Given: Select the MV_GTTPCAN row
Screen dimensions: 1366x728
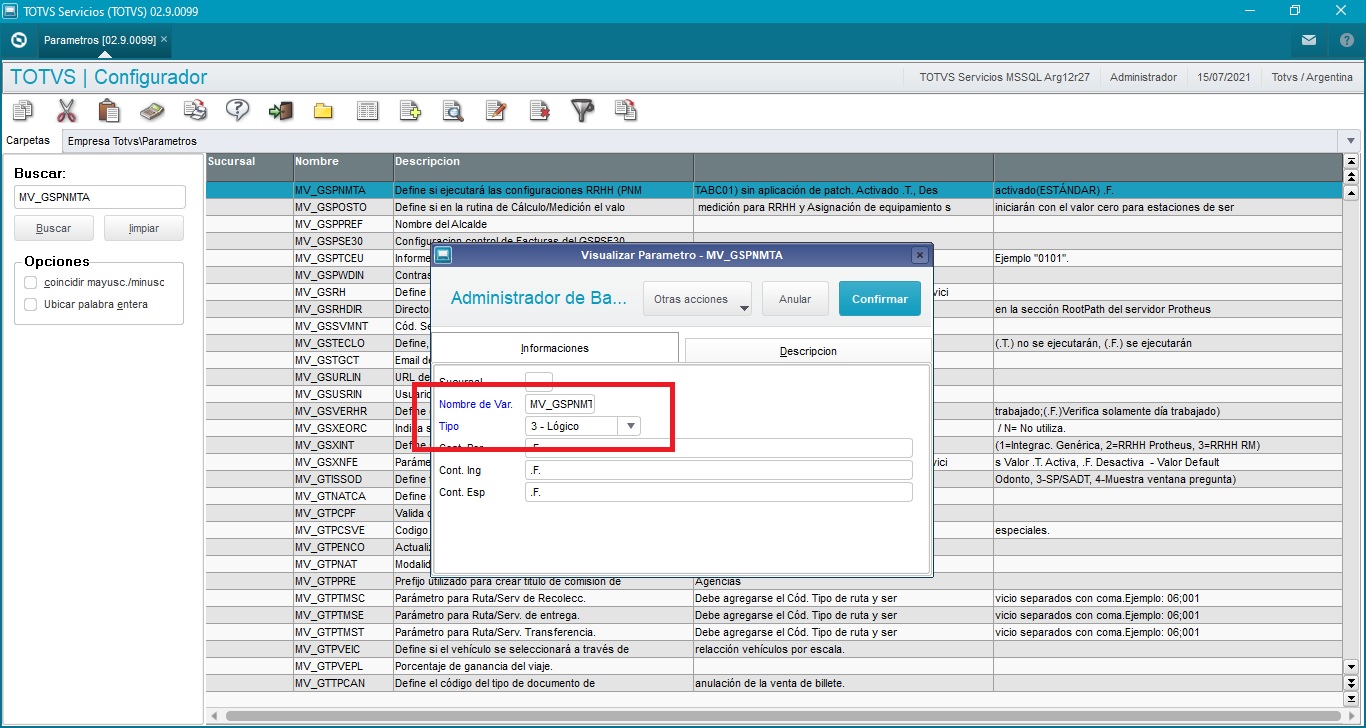Looking at the screenshot, I should 773,683.
